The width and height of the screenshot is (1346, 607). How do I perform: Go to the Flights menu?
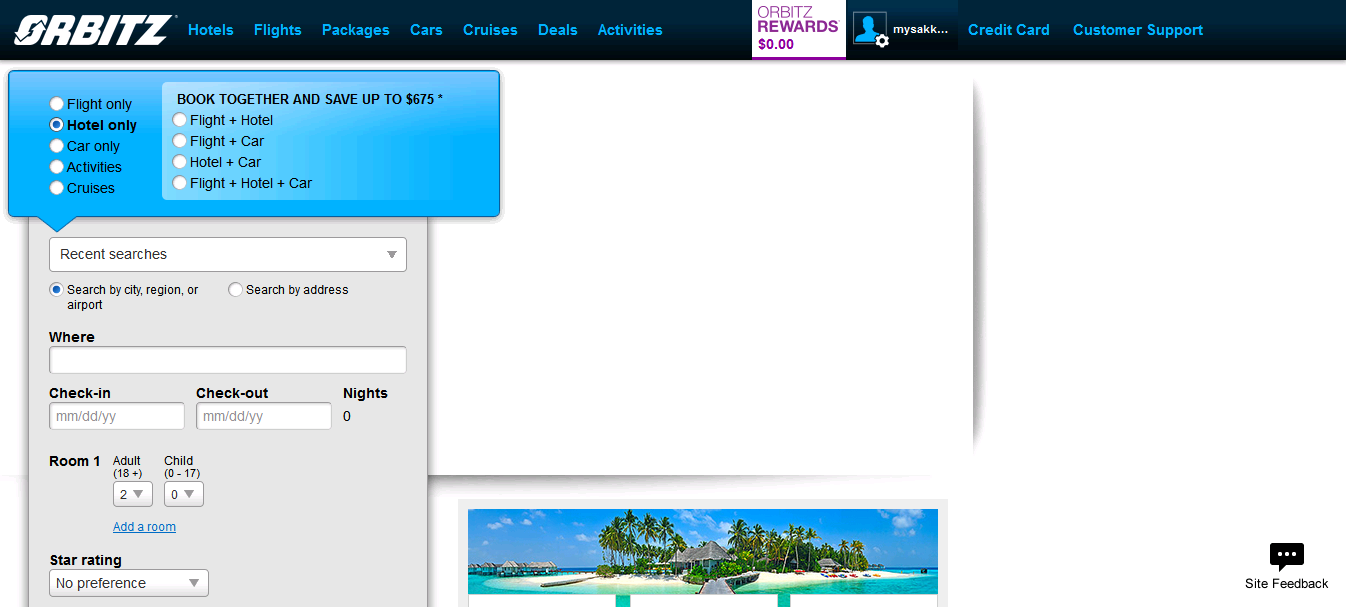pyautogui.click(x=278, y=30)
